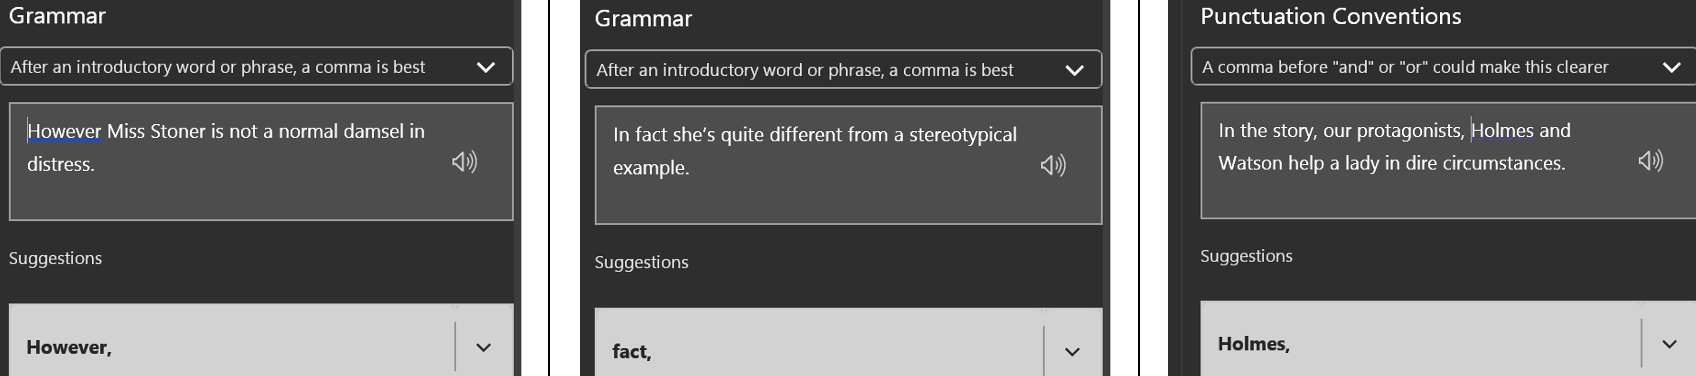The height and width of the screenshot is (376, 1696).
Task: Click the "Punctuation Conventions" heading
Action: (1330, 16)
